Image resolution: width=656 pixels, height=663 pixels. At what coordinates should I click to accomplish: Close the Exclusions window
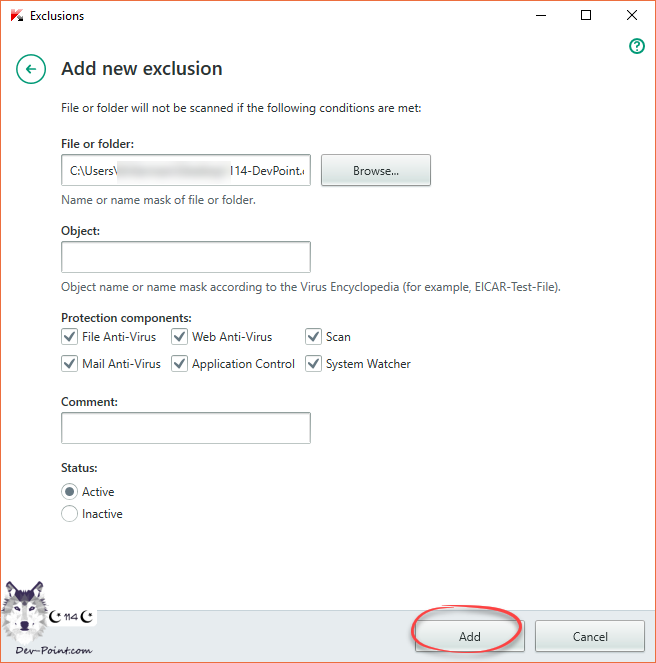pyautogui.click(x=632, y=16)
